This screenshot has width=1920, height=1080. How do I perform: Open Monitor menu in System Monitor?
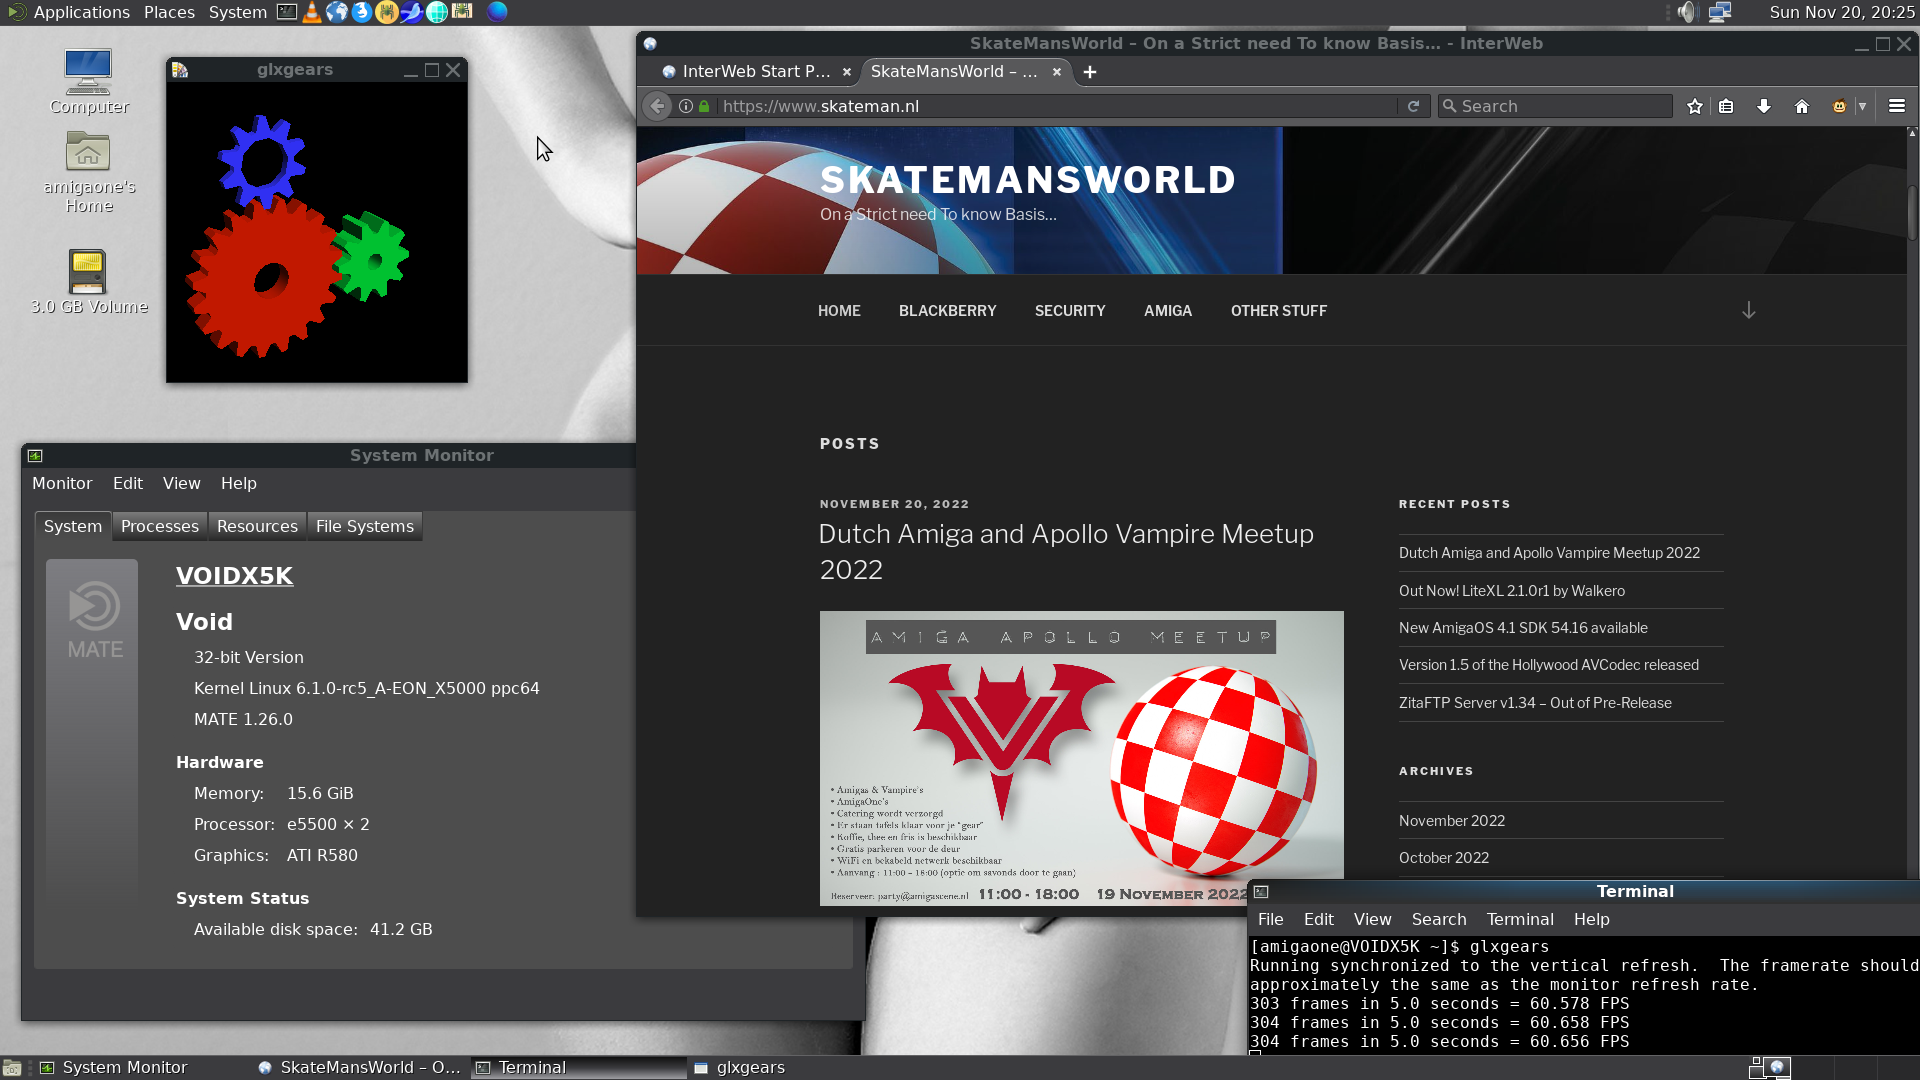pos(62,483)
